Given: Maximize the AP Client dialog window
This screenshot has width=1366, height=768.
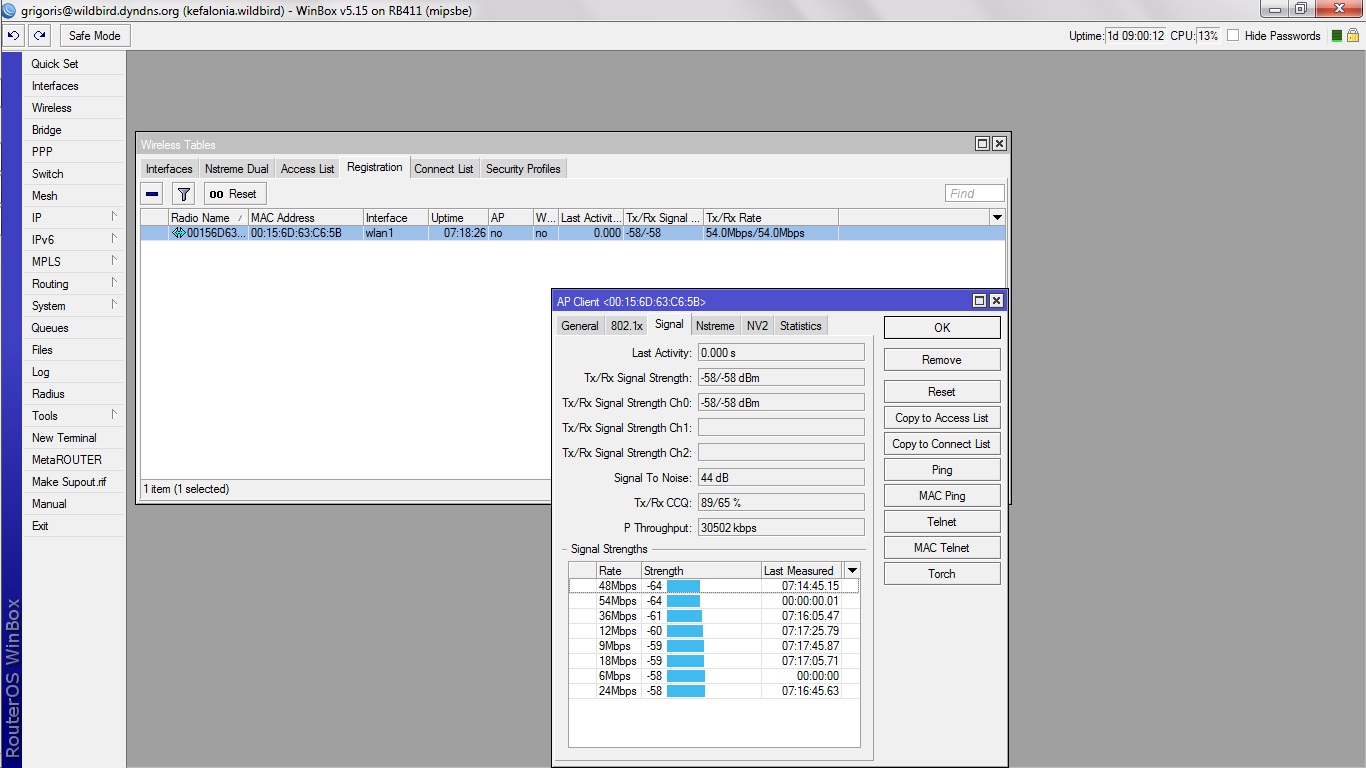Looking at the screenshot, I should (x=980, y=301).
